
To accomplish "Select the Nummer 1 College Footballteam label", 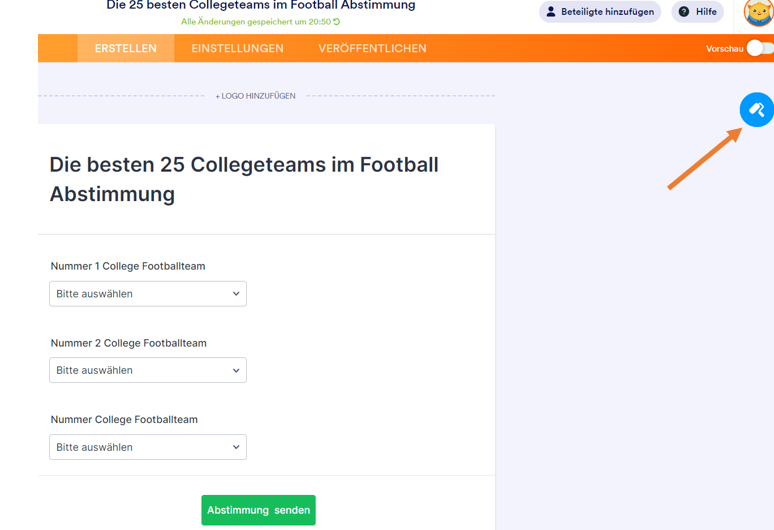I will tap(128, 266).
